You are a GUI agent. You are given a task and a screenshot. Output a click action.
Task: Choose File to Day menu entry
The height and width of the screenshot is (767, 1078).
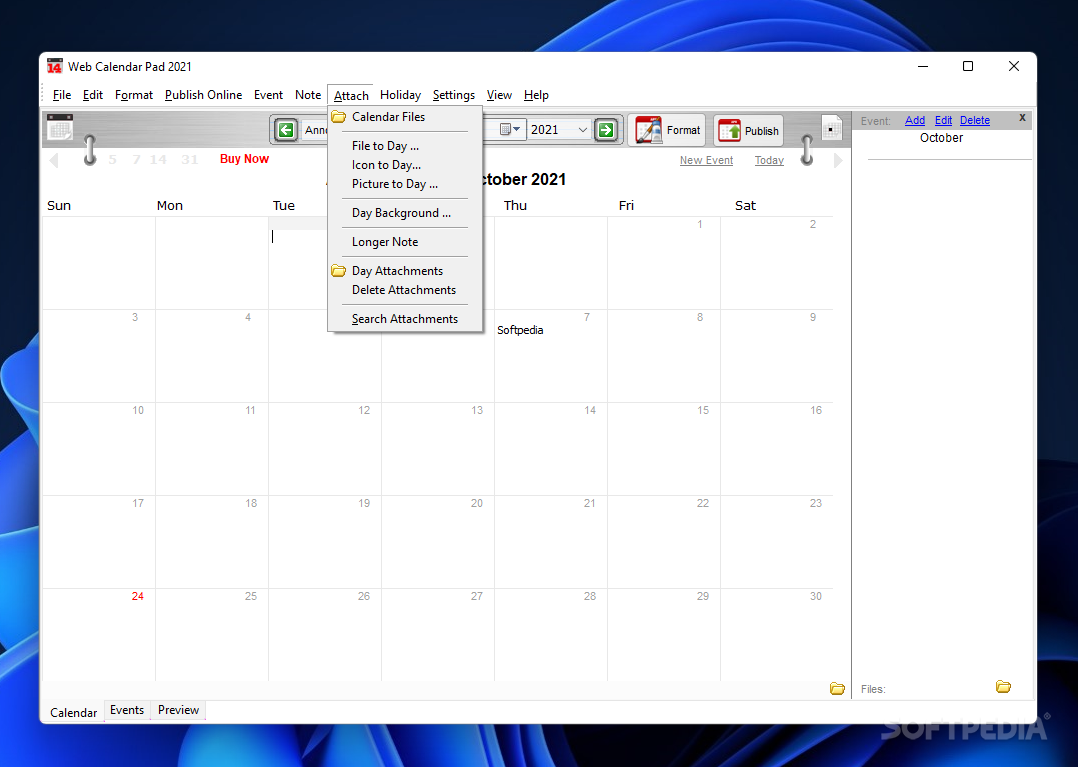pyautogui.click(x=405, y=146)
